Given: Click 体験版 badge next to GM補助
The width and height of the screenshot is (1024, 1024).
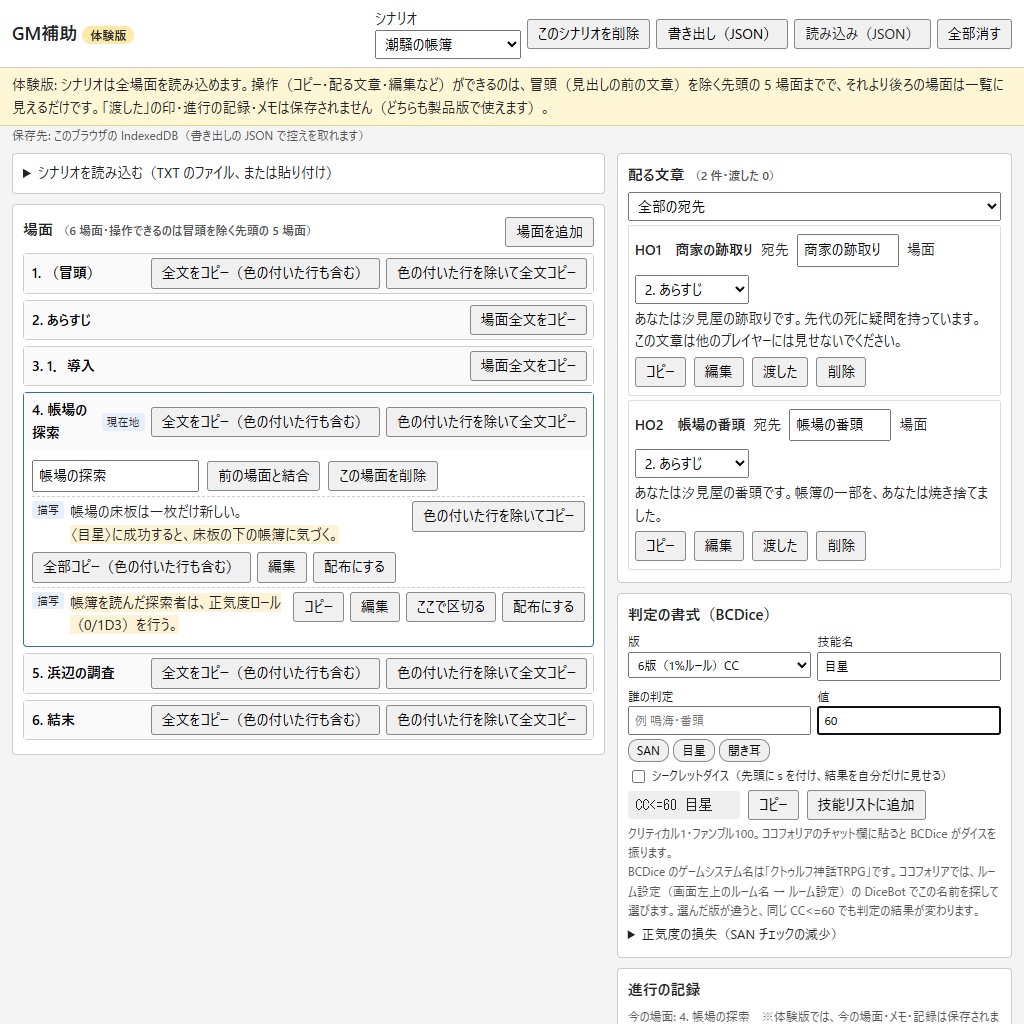Looking at the screenshot, I should click(108, 35).
